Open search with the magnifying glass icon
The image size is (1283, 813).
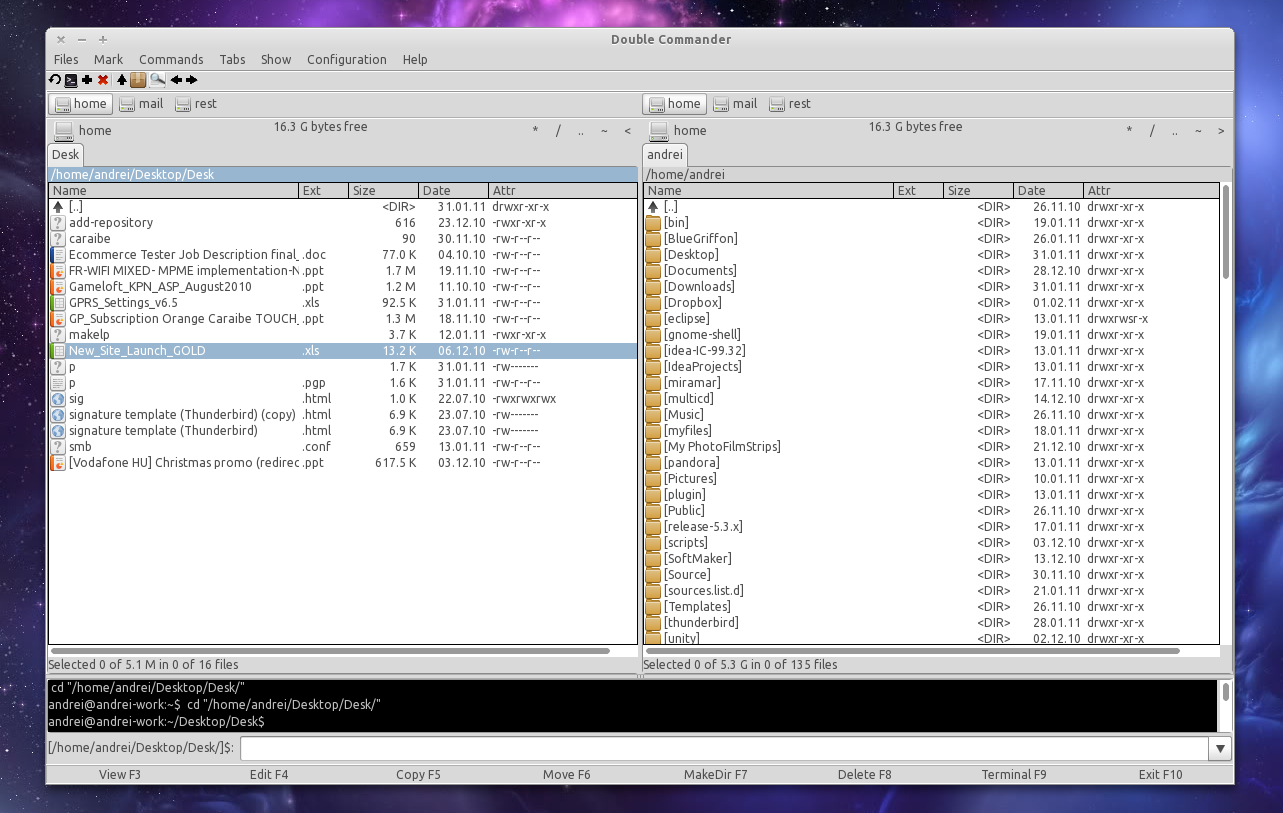pyautogui.click(x=157, y=80)
